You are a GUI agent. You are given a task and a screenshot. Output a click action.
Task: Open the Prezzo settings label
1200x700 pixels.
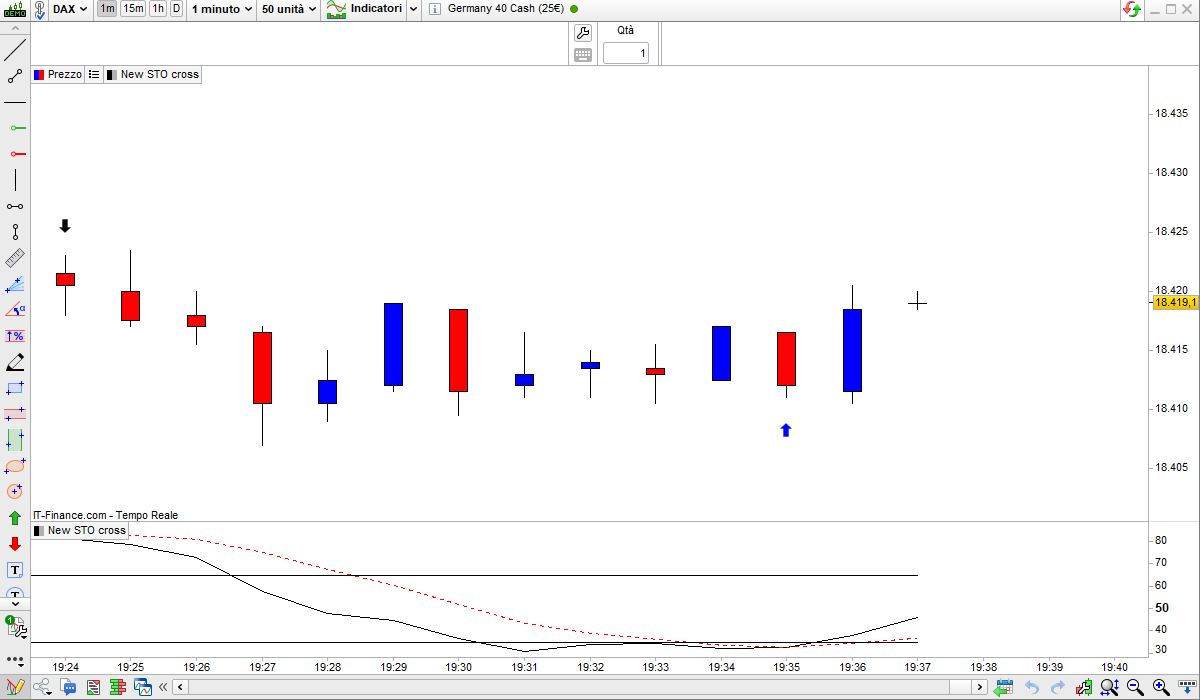[57, 74]
